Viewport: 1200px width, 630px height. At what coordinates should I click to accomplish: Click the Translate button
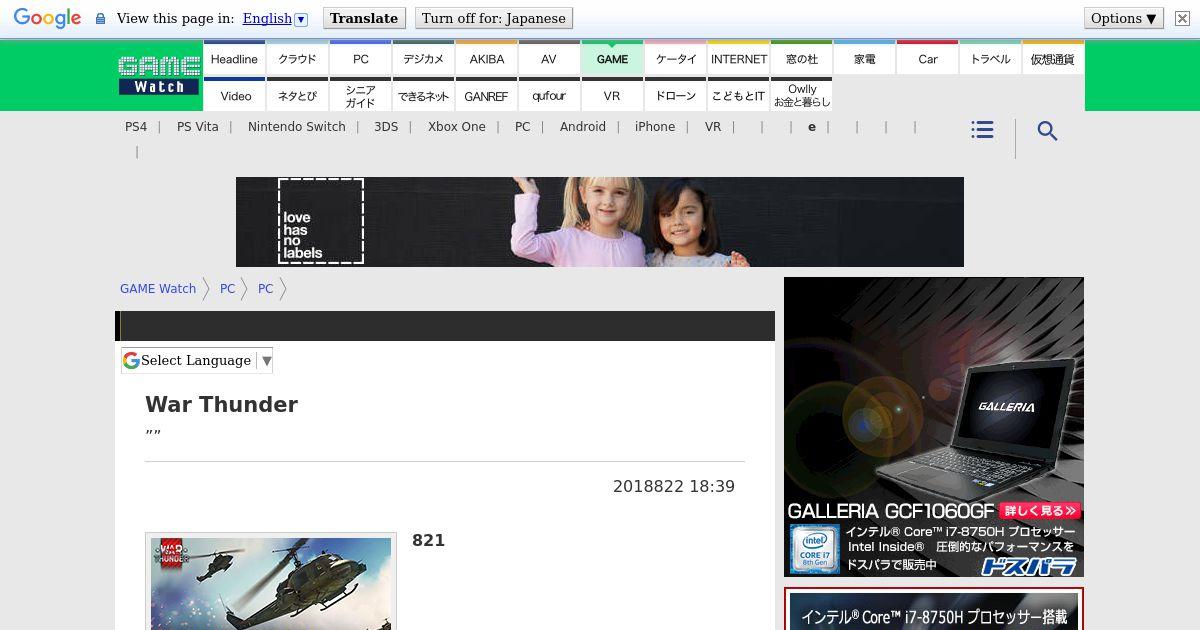click(x=364, y=18)
